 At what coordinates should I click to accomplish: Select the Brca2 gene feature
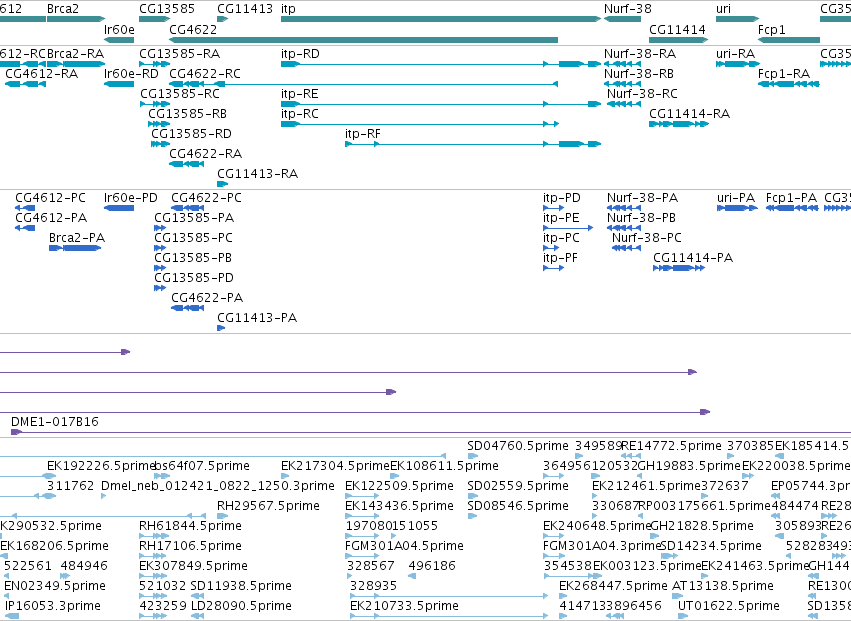coord(76,20)
